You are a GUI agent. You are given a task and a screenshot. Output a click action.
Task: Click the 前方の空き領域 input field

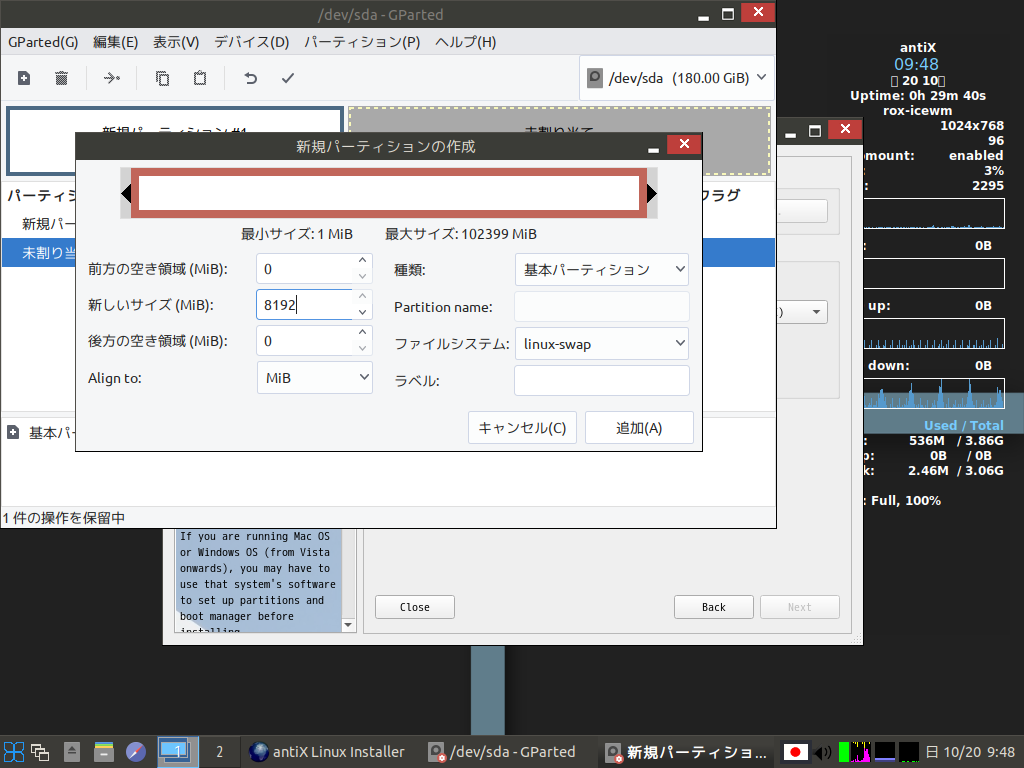click(304, 269)
